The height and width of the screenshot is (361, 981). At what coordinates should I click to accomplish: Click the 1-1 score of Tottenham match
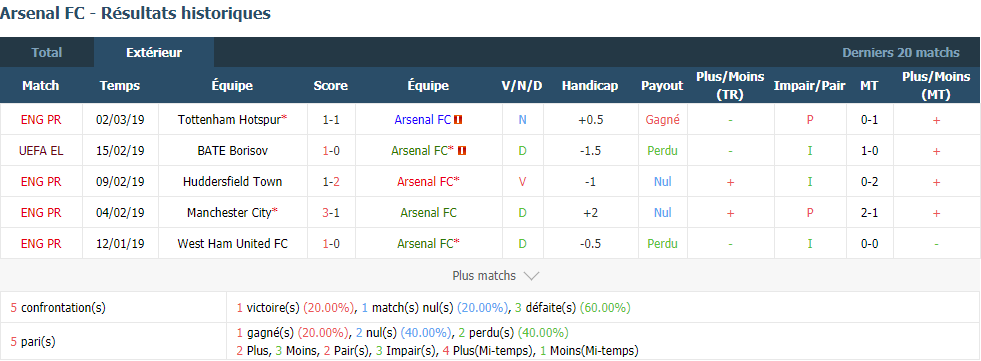(x=331, y=119)
